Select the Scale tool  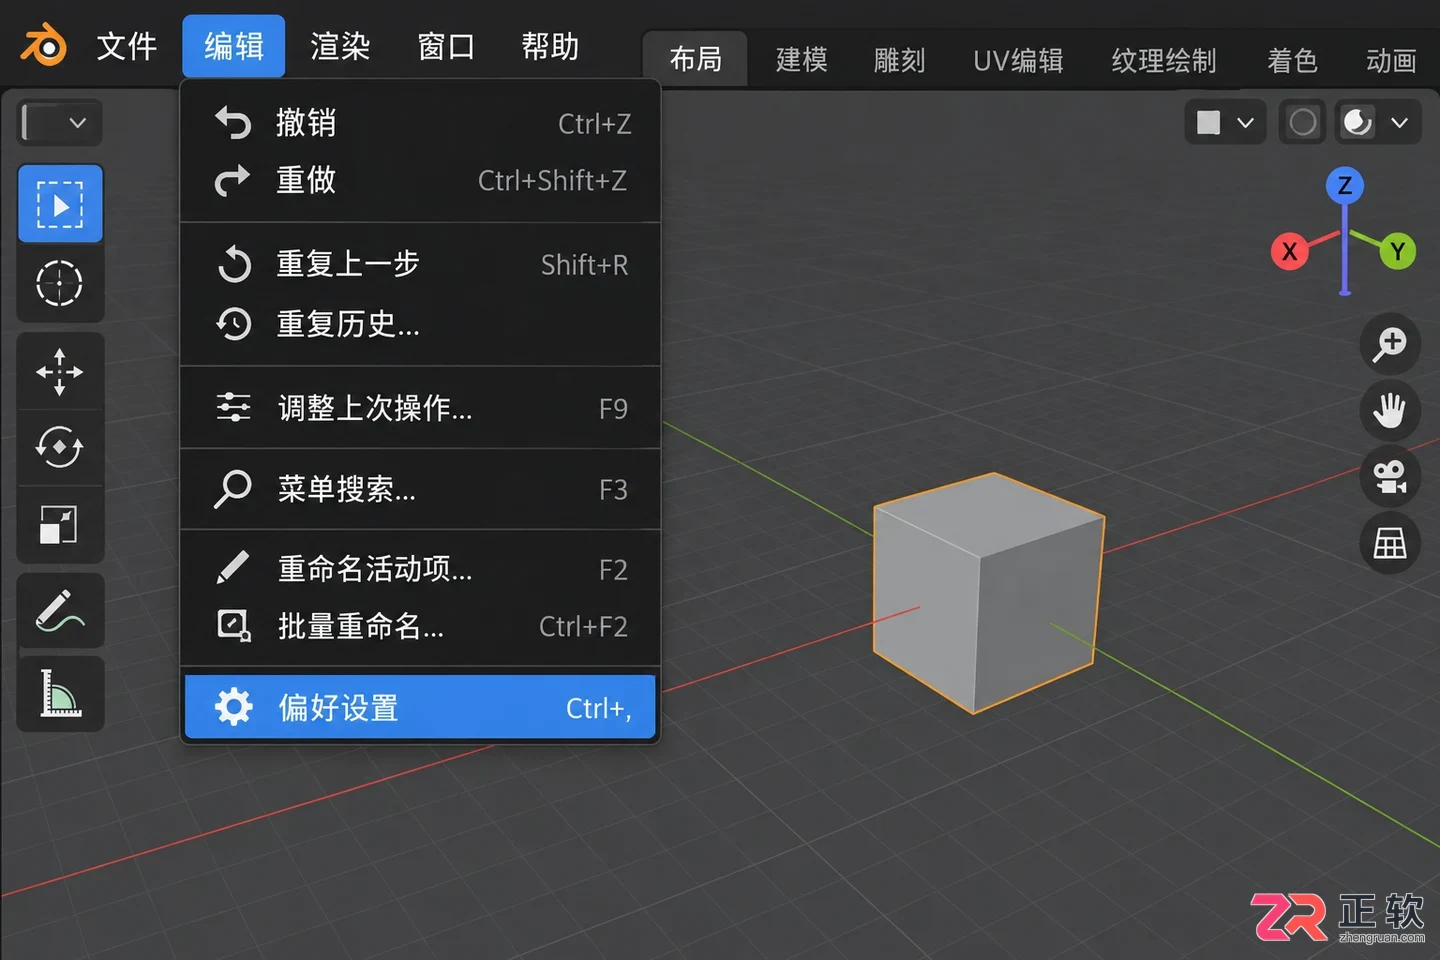click(60, 525)
